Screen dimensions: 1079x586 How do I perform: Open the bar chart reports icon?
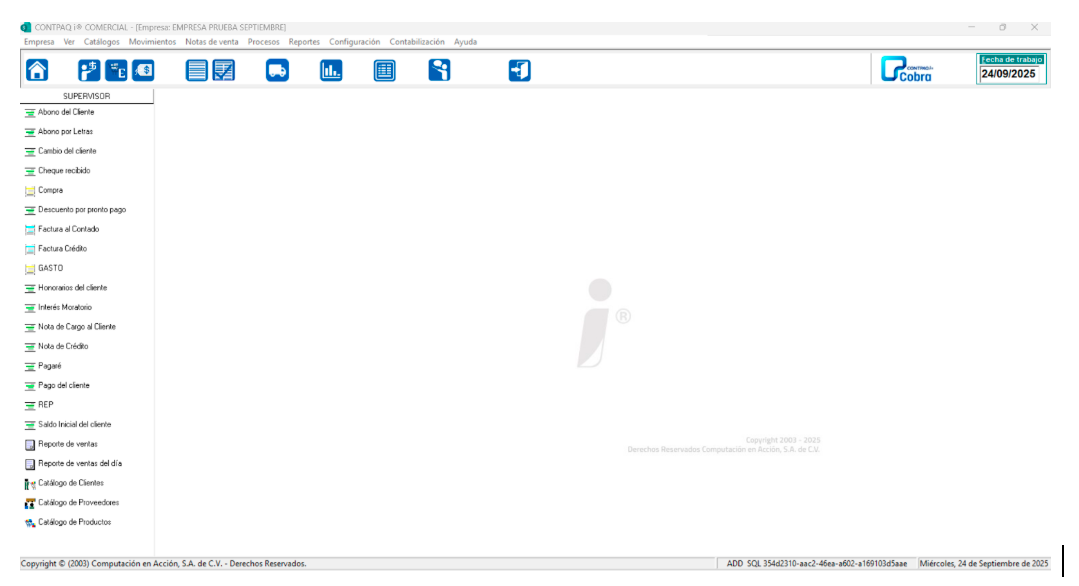(331, 70)
